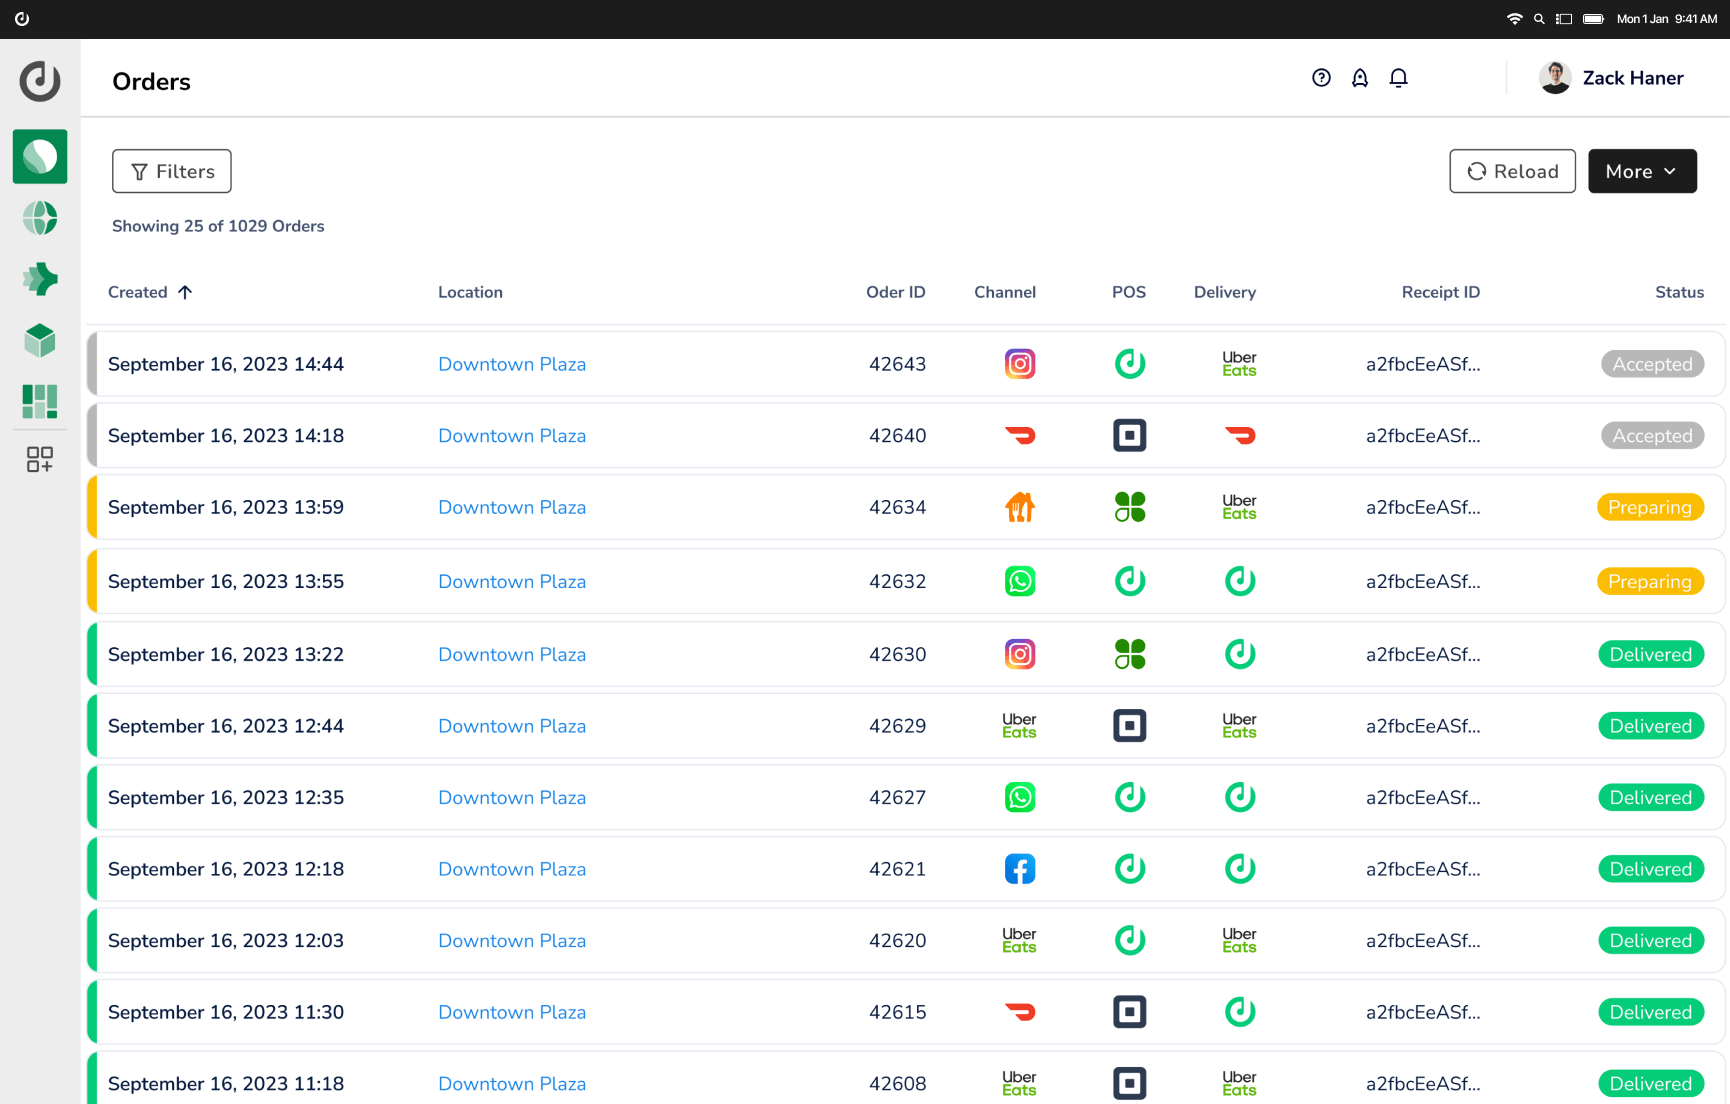Open the Filters panel
The image size is (1730, 1104).
[172, 171]
